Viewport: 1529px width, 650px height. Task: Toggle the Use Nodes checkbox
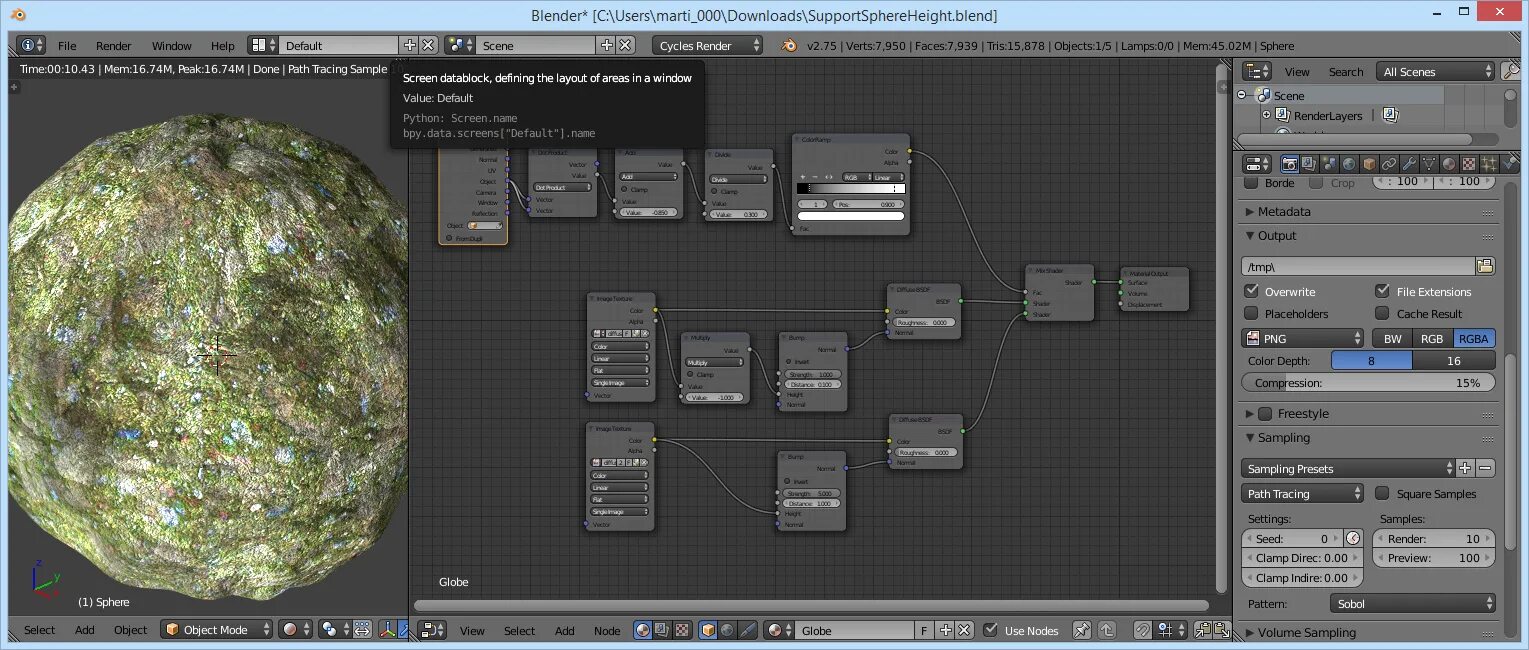pyautogui.click(x=990, y=630)
